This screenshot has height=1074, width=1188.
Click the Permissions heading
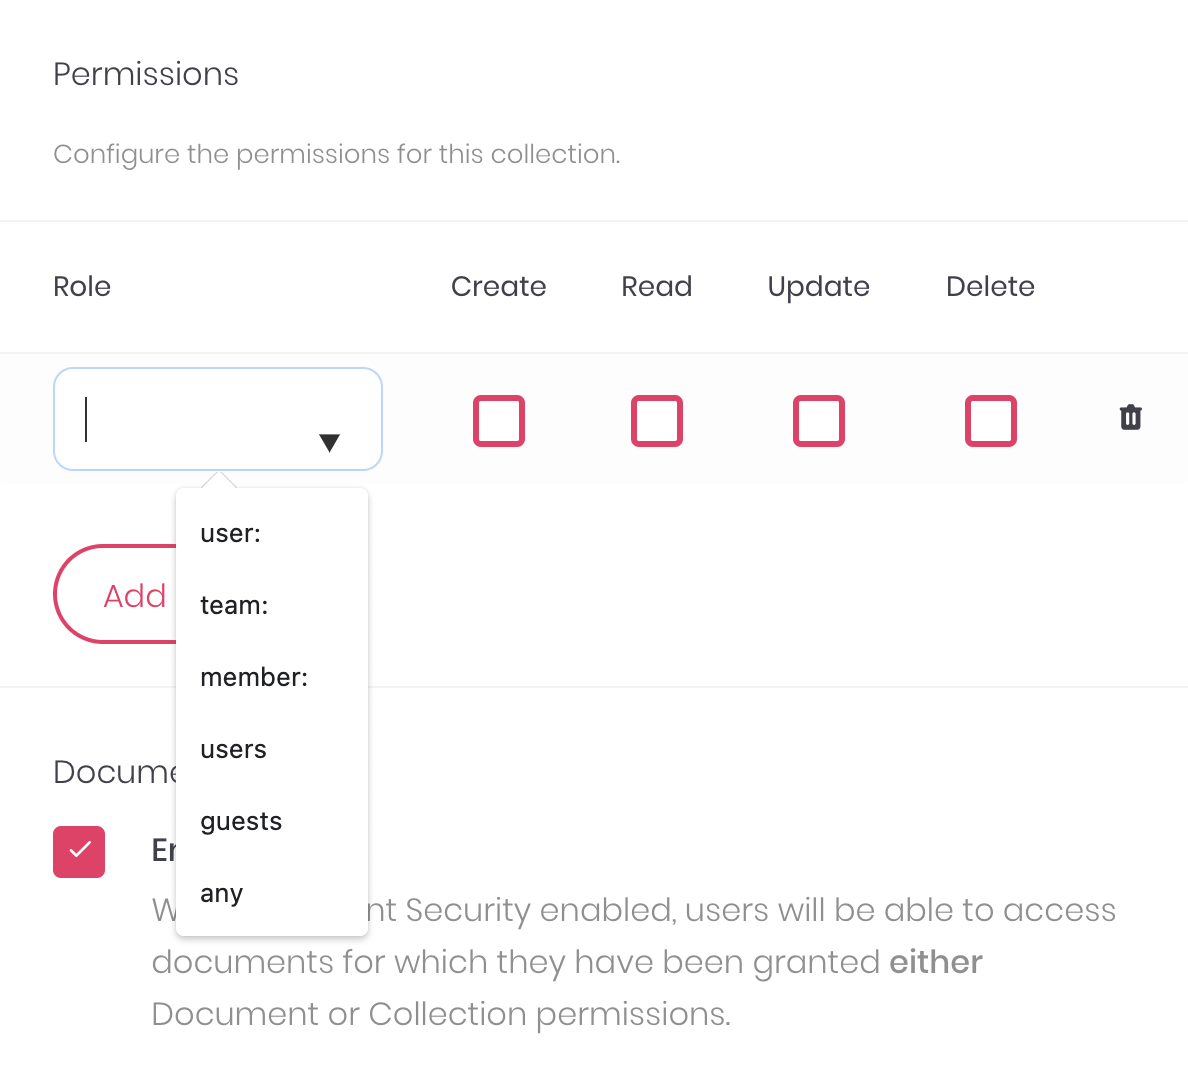pos(145,73)
